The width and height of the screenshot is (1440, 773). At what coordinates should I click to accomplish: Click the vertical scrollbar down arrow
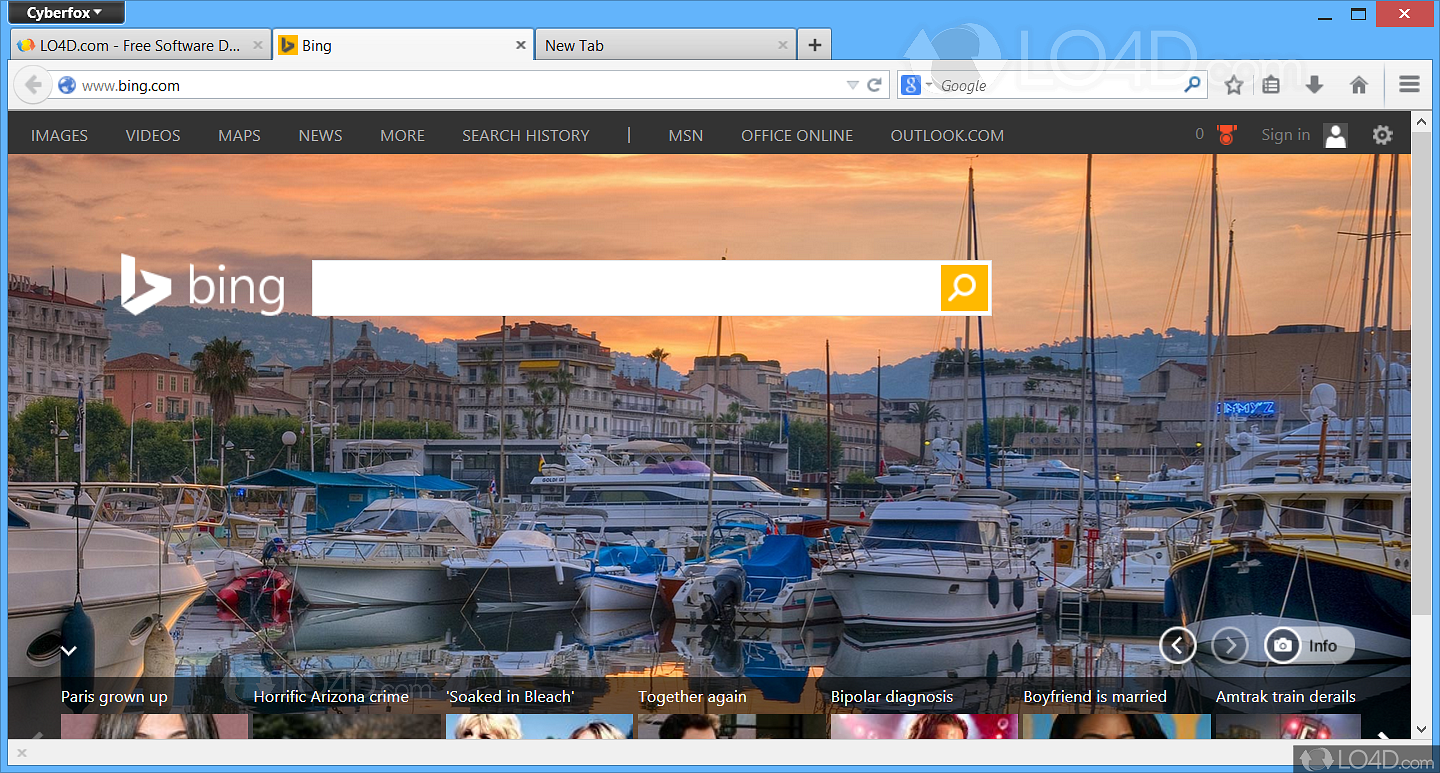click(1421, 731)
